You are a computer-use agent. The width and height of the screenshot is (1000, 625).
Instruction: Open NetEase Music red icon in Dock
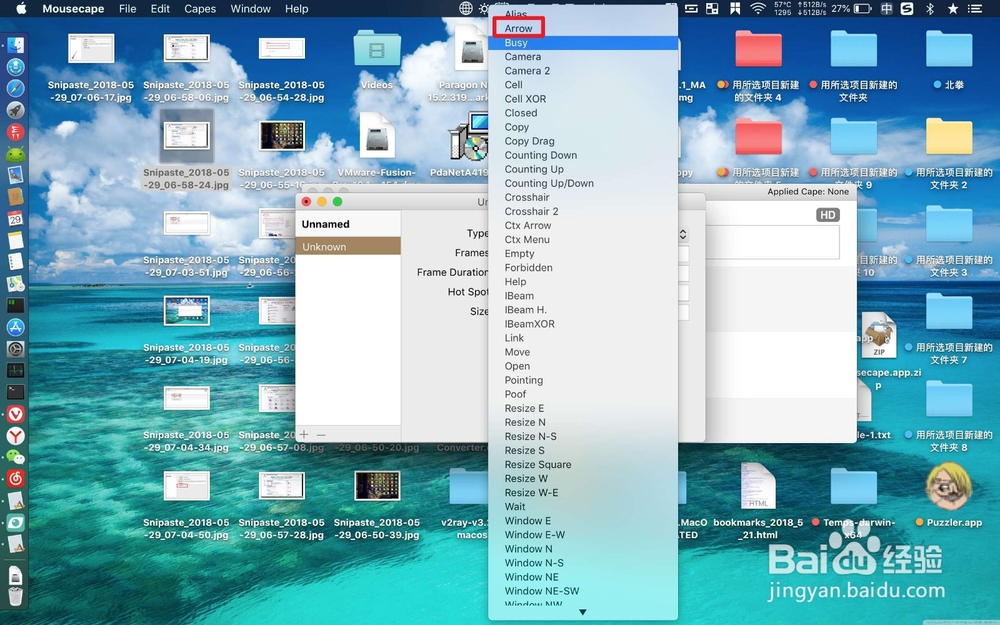tap(15, 479)
